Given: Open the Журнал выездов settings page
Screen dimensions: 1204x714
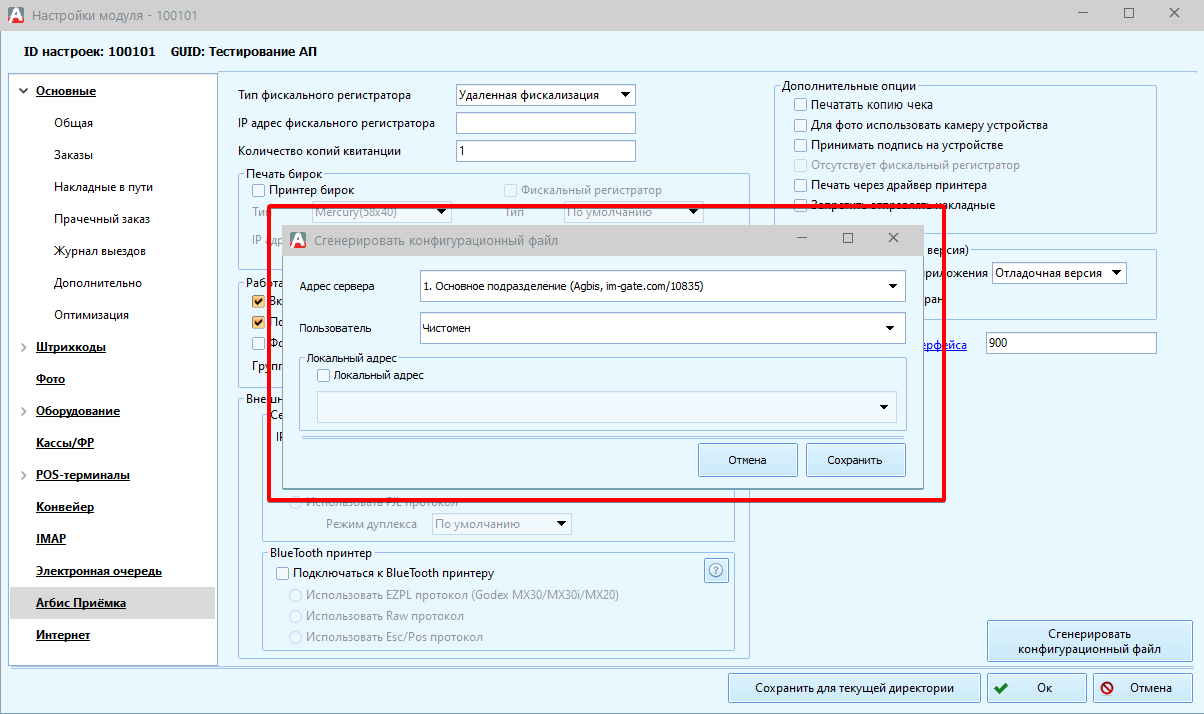Looking at the screenshot, I should 100,251.
